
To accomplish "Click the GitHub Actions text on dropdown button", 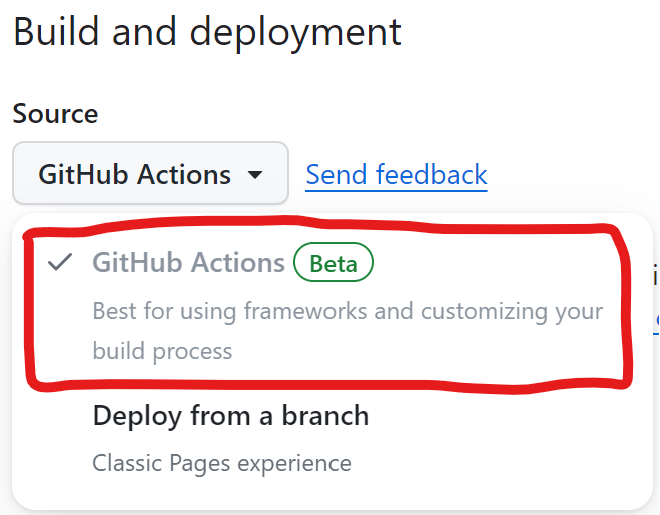I will [x=134, y=175].
